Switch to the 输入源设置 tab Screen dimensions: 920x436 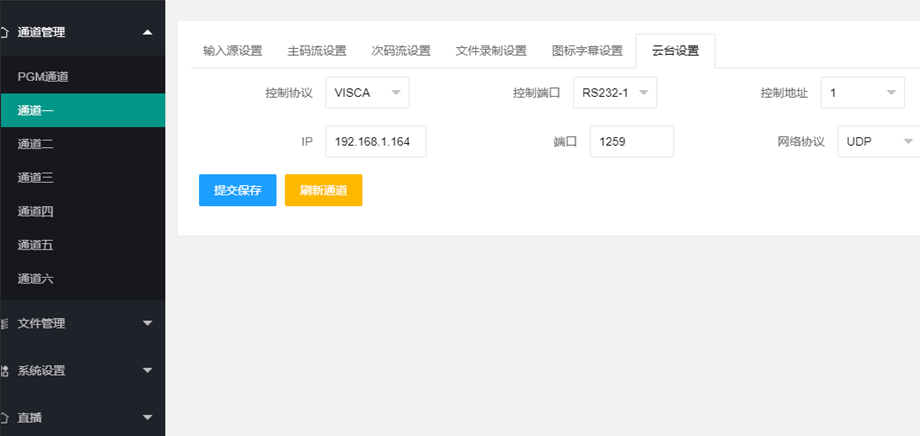232,51
